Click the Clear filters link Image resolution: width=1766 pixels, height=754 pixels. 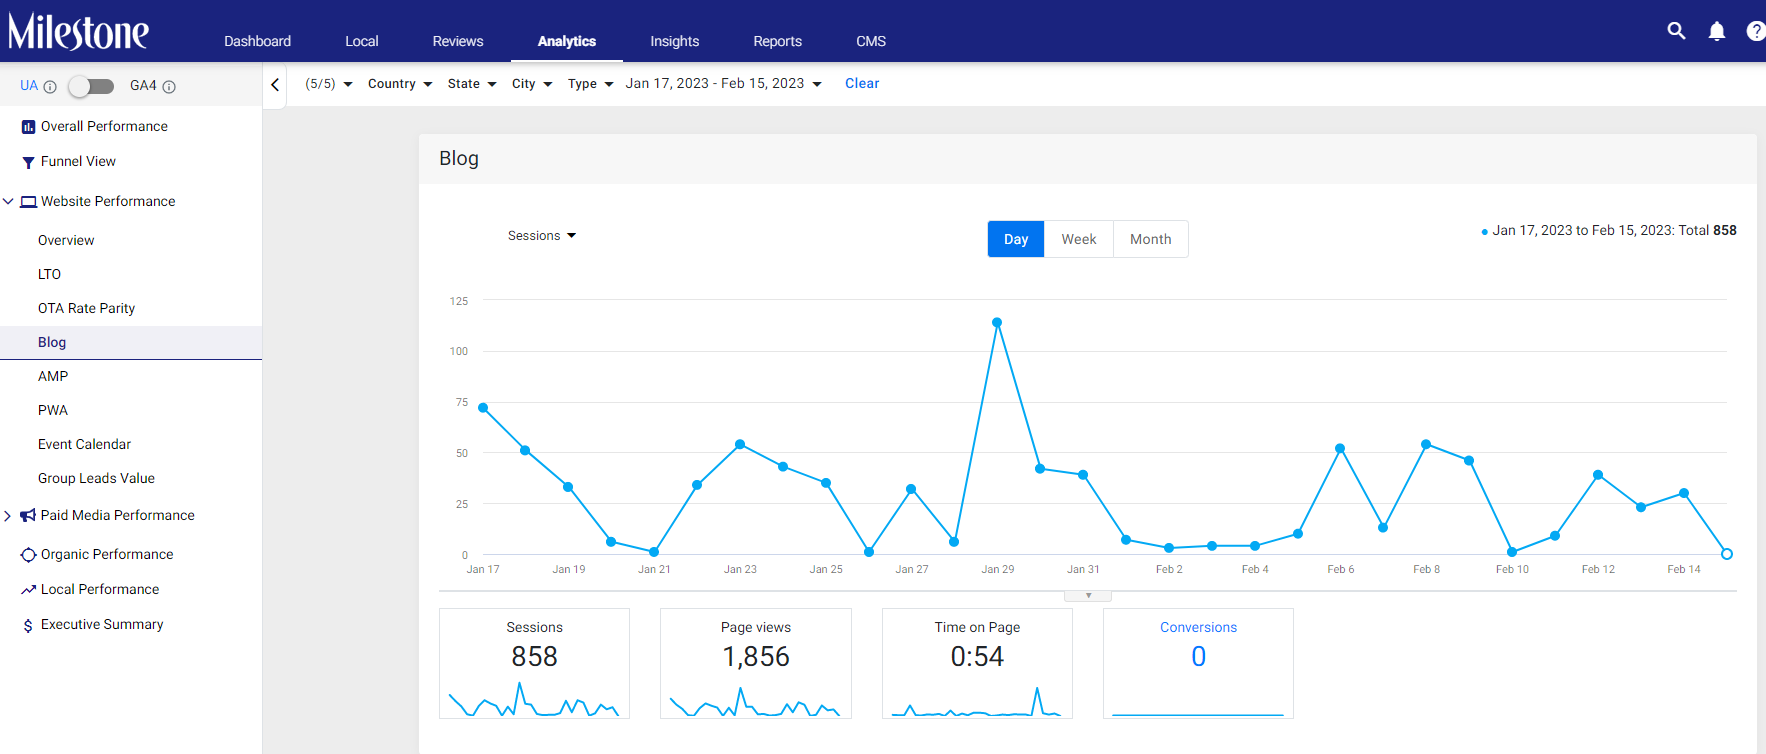[x=862, y=84]
